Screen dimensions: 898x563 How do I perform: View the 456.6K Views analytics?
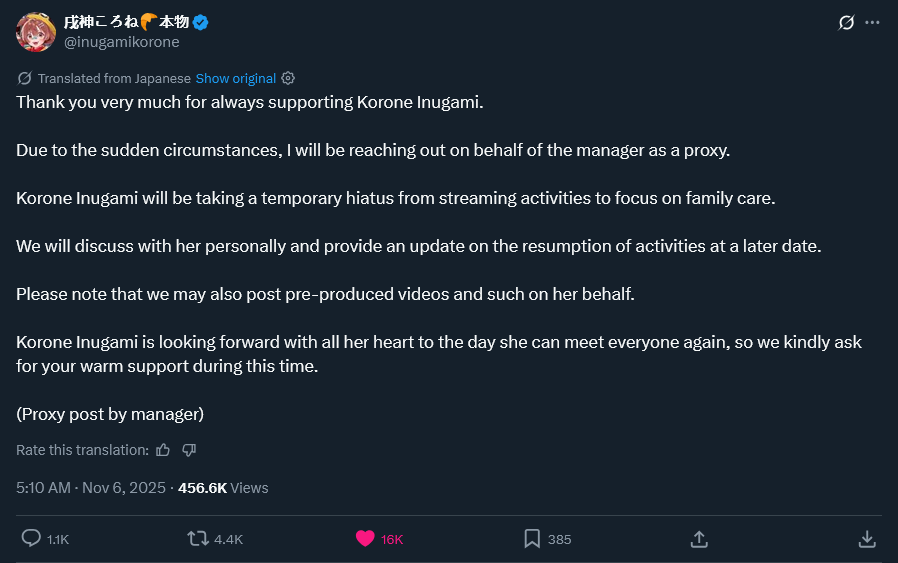[223, 488]
